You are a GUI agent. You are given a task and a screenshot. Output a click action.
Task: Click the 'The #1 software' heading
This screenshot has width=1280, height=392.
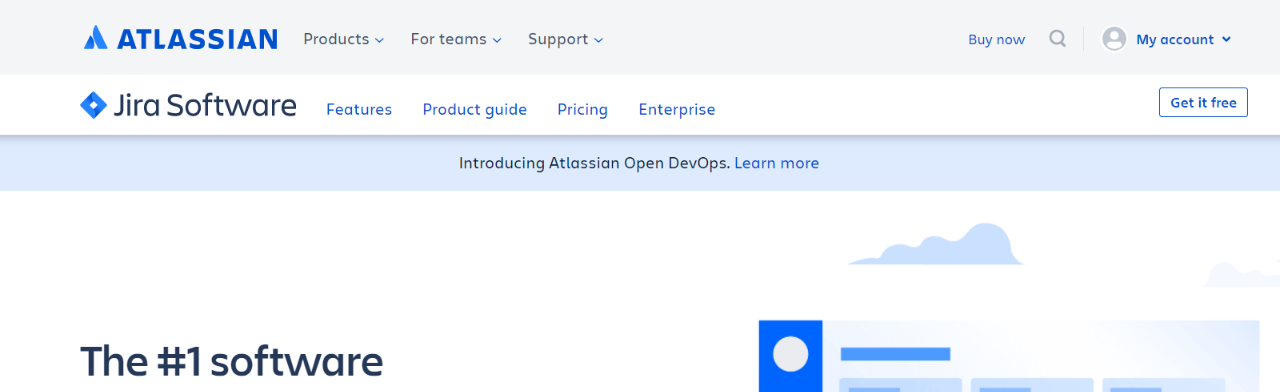coord(231,361)
